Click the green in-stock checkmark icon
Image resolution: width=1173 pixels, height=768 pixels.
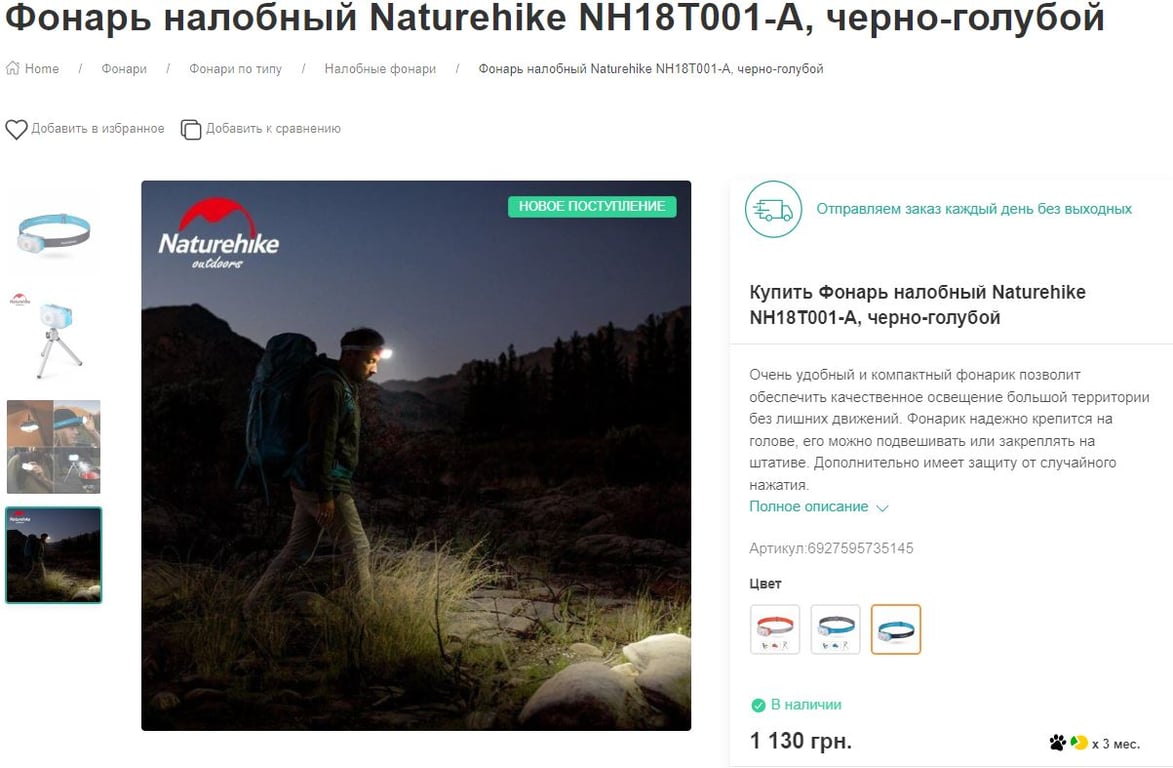tap(758, 705)
